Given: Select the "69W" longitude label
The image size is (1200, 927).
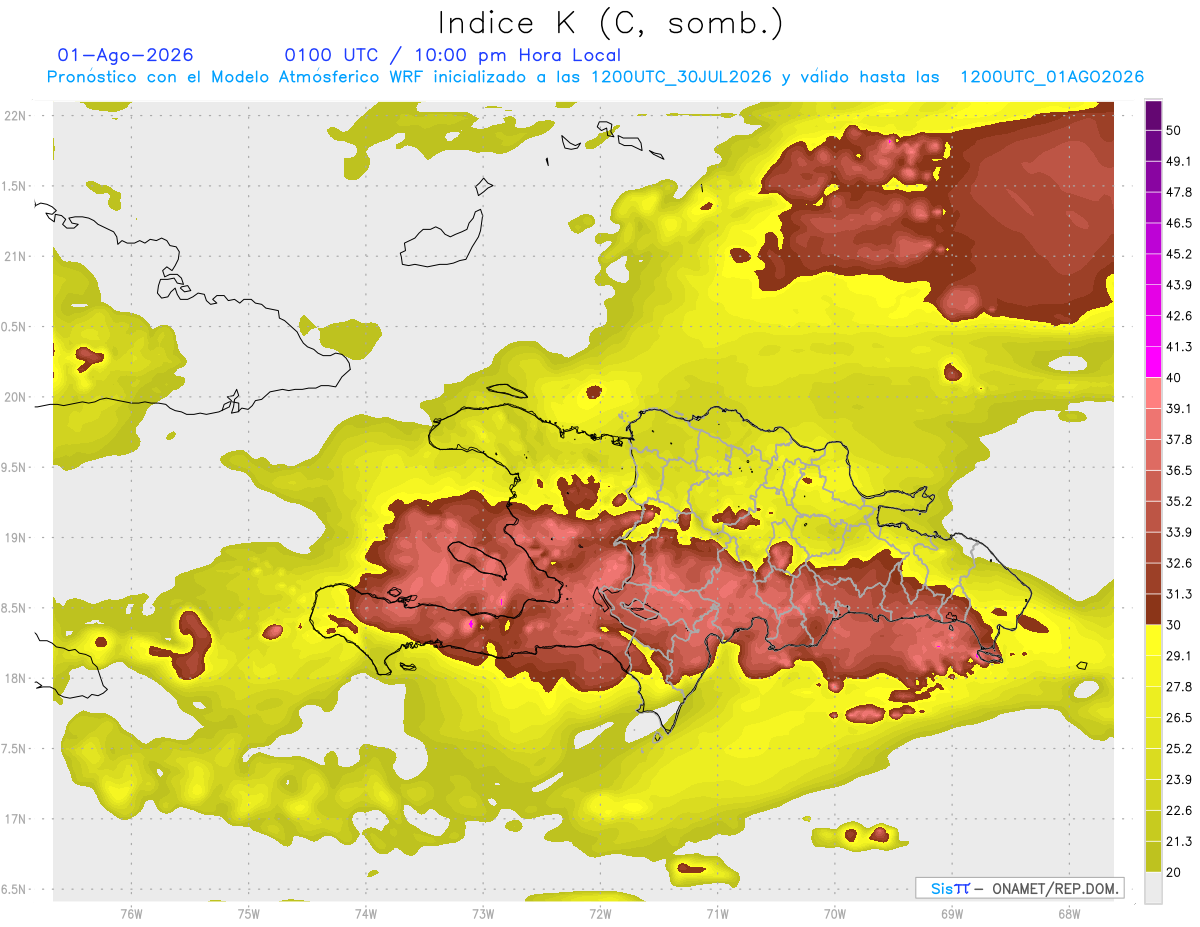Looking at the screenshot, I should click(x=952, y=914).
